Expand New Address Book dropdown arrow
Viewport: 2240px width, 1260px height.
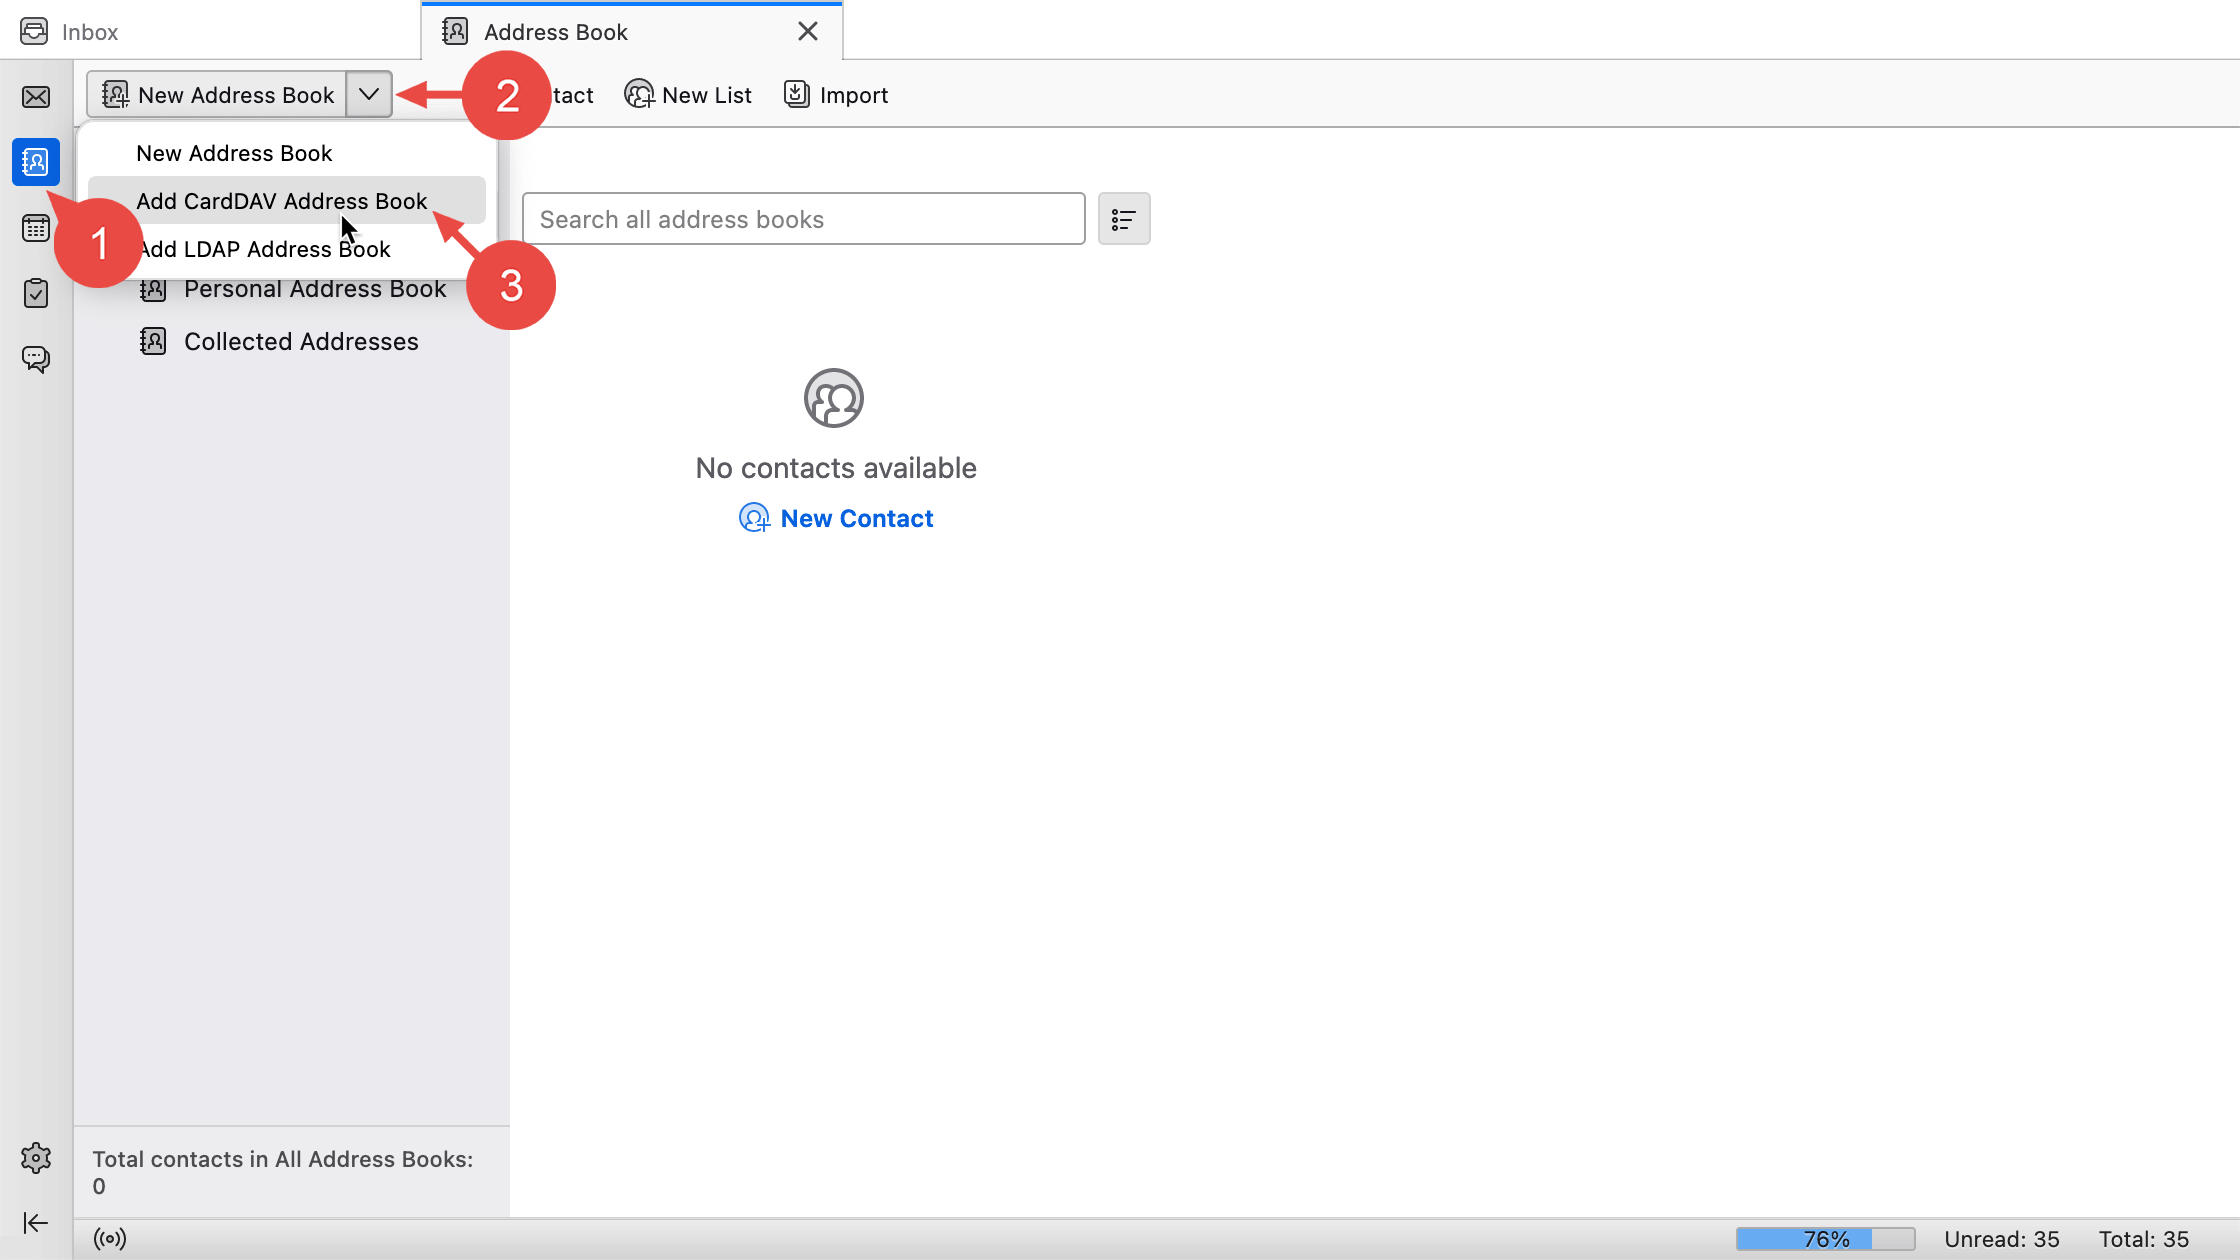click(369, 95)
